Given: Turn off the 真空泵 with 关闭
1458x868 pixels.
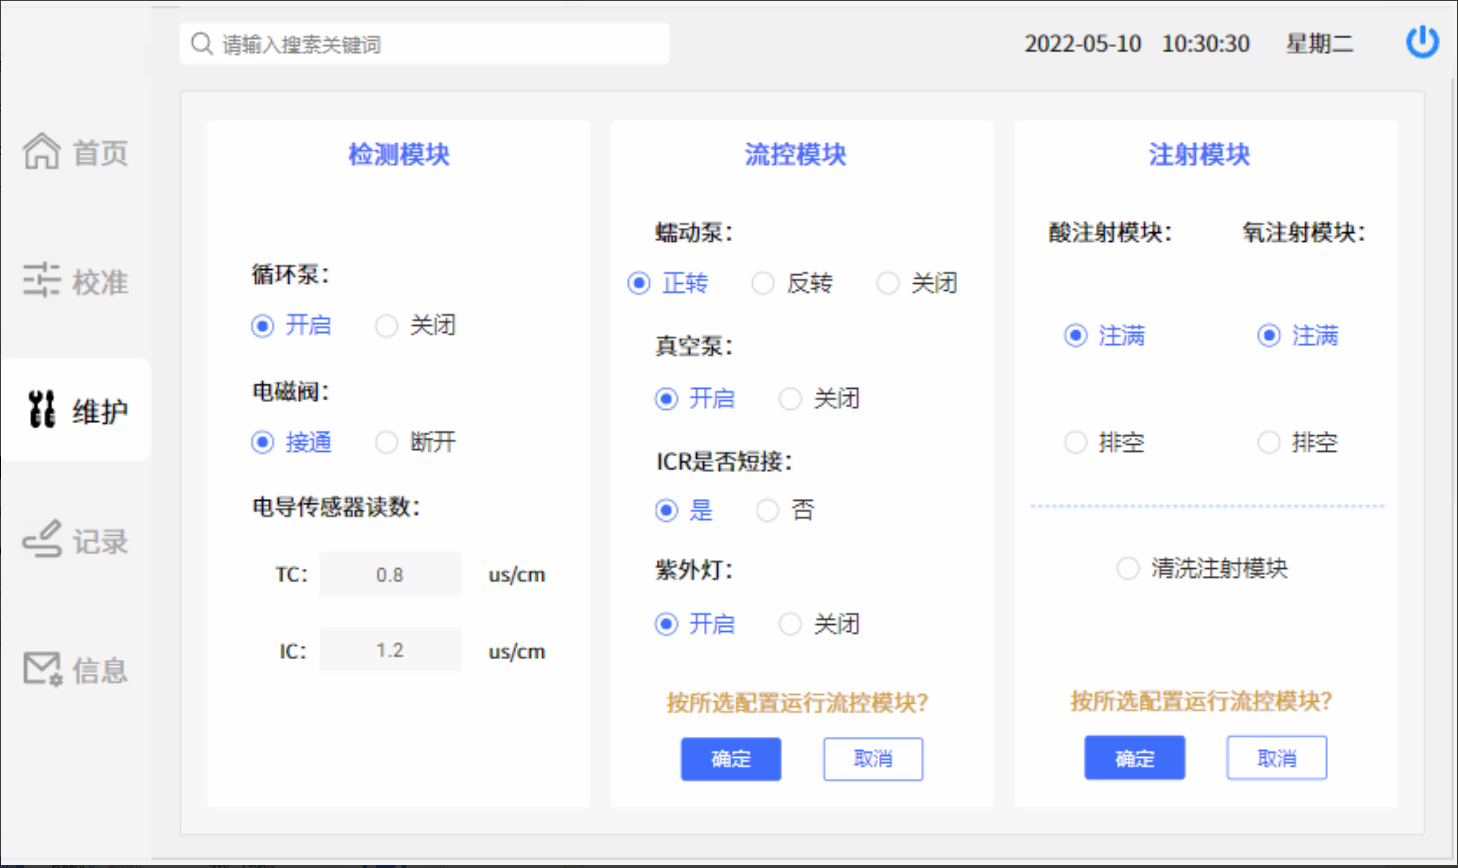Looking at the screenshot, I should tap(790, 399).
